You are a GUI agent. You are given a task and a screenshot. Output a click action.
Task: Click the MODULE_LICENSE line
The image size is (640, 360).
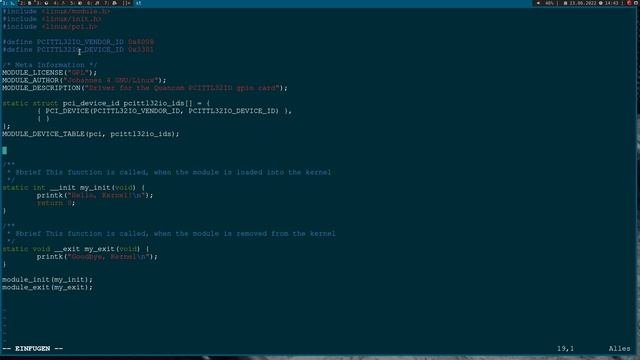[49, 73]
